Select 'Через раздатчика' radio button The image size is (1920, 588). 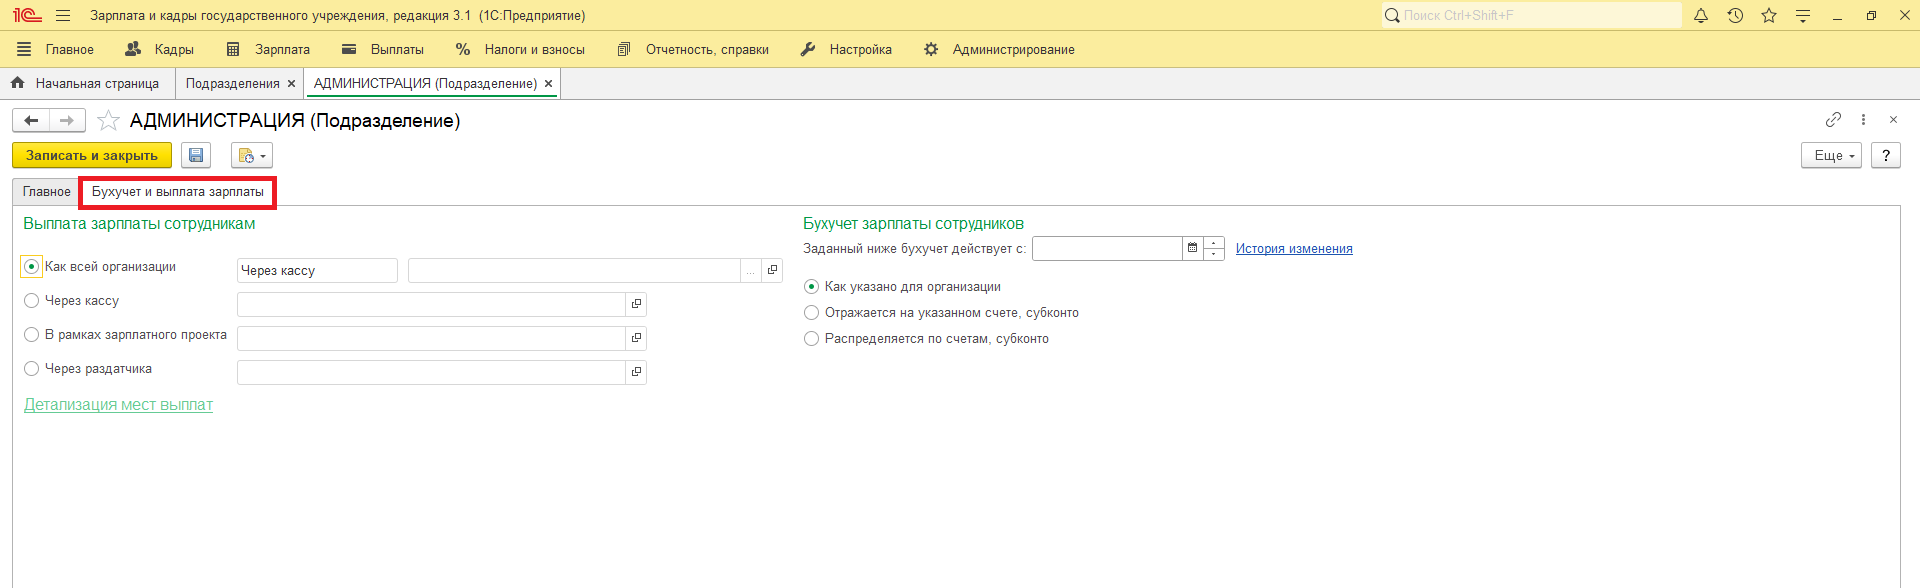tap(32, 369)
